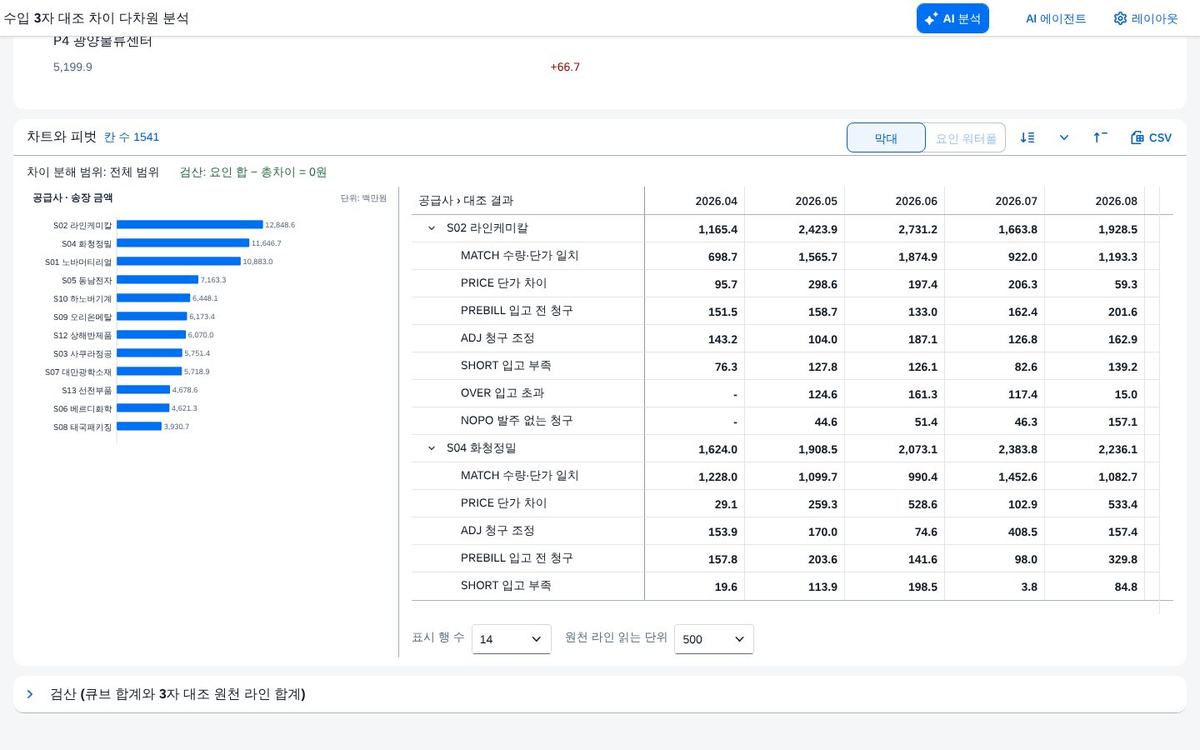
Task: Click the S06 베르디화학 chart label
Action: 83,409
